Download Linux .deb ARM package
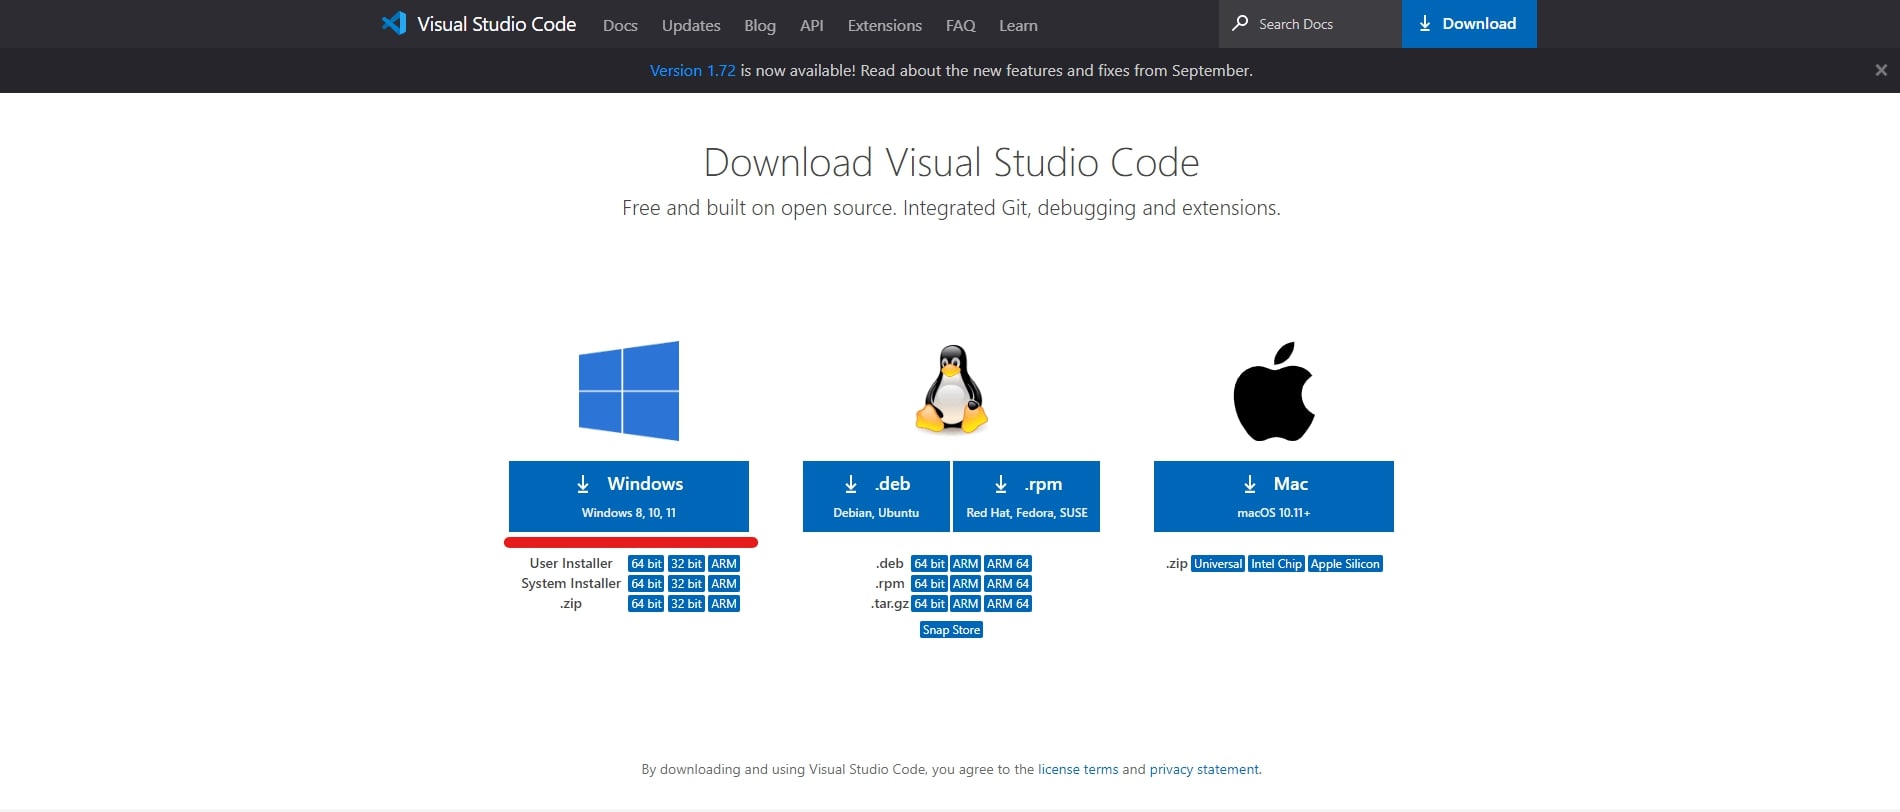The width and height of the screenshot is (1900, 812). click(x=965, y=564)
